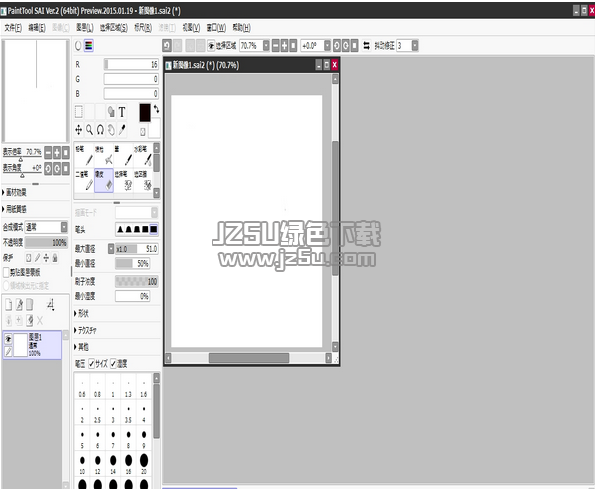This screenshot has height=489, width=595.
Task: Toggle pen pressure density checkbox
Action: [113, 363]
